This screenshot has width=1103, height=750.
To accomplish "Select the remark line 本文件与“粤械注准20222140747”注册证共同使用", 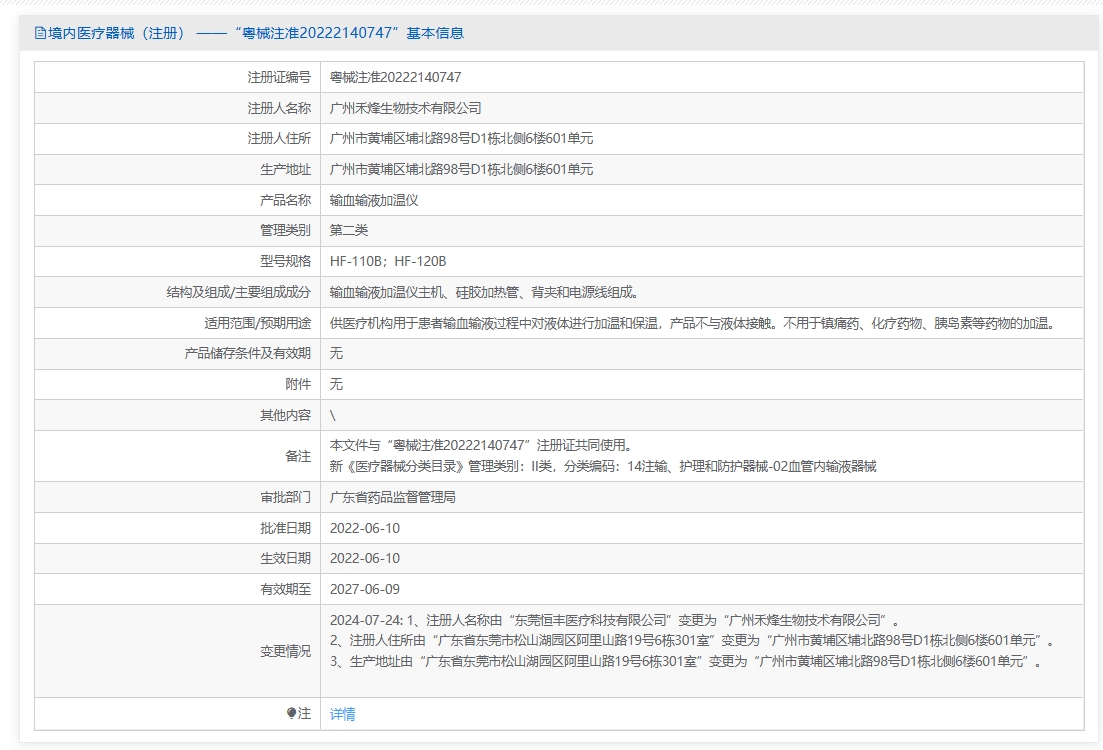I will pos(481,445).
